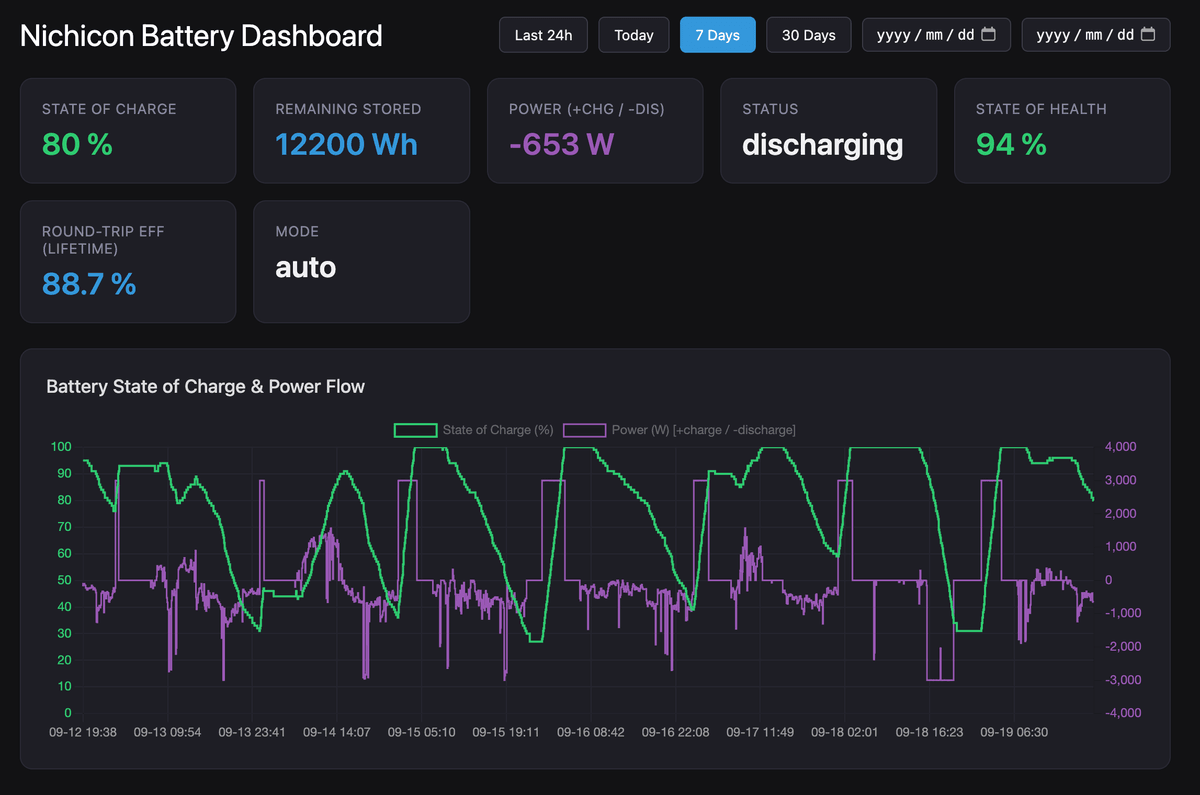Click the 09-17 11:49 x-axis label
Viewport: 1200px width, 795px height.
pyautogui.click(x=761, y=733)
